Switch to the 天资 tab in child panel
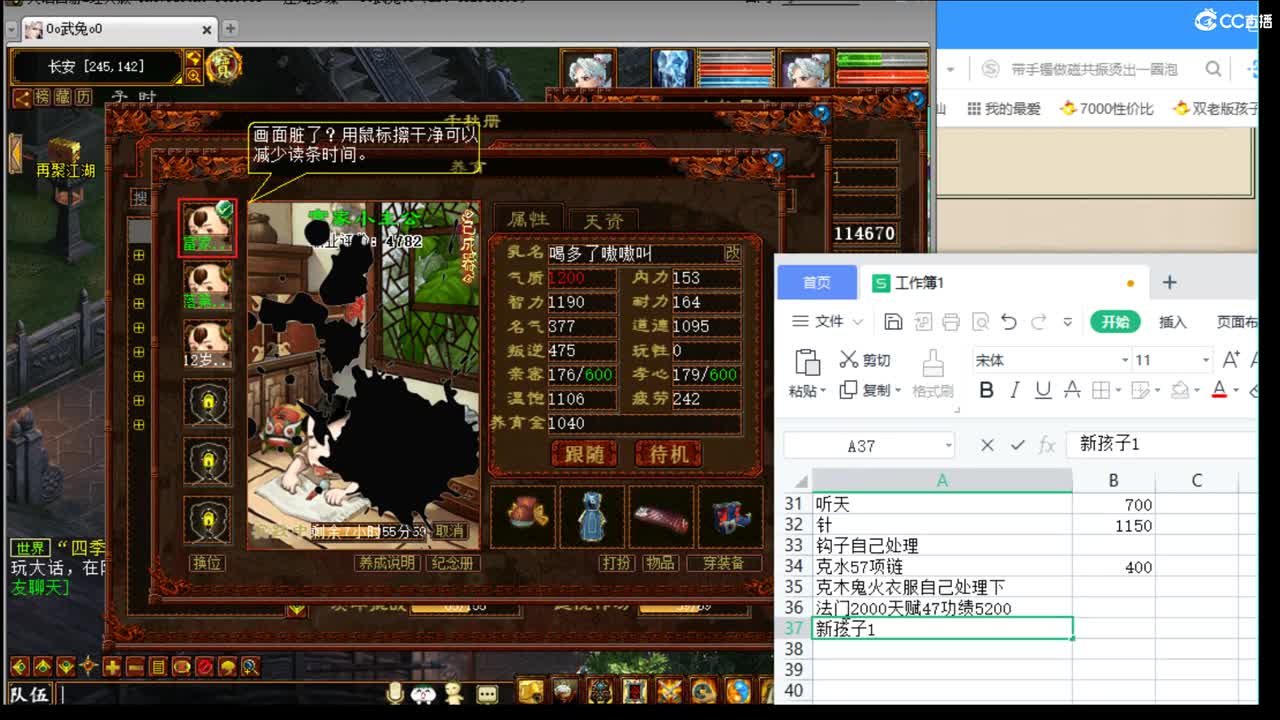The image size is (1280, 720). pyautogui.click(x=603, y=220)
